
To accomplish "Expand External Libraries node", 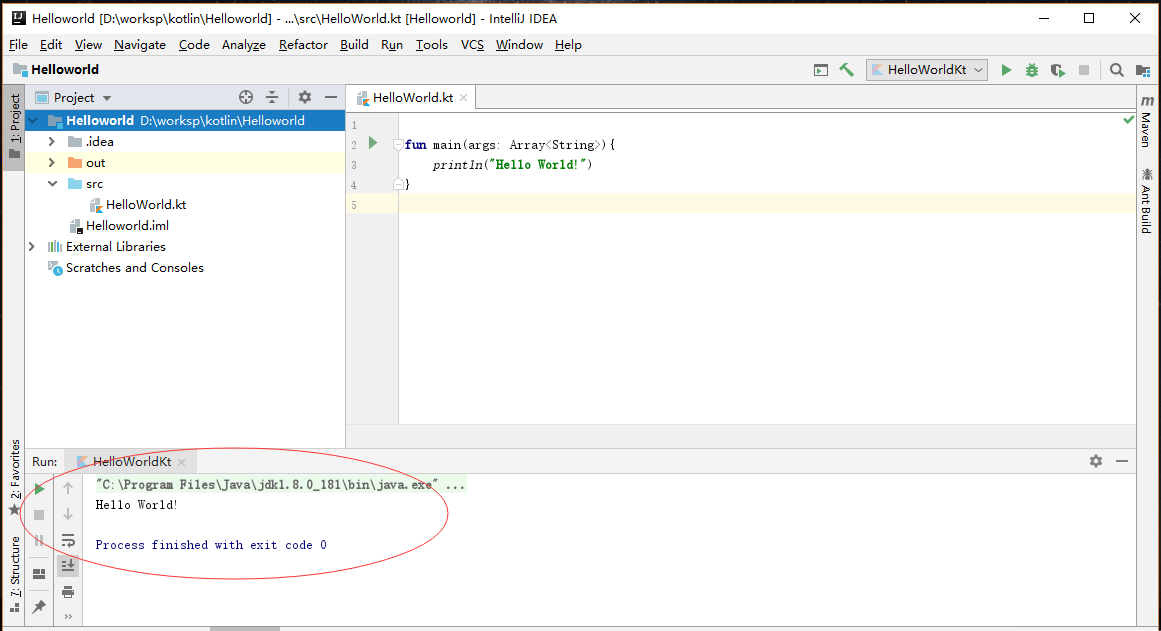I will click(x=32, y=247).
